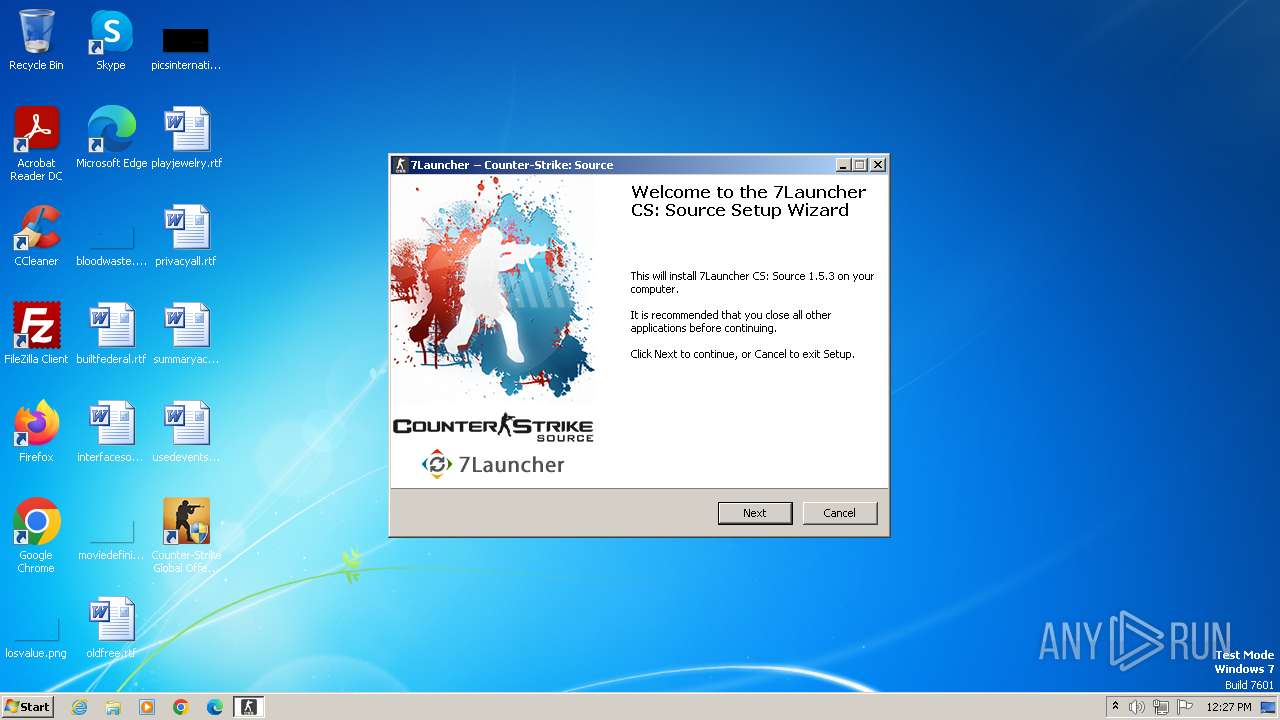Open Chrome from the taskbar
Viewport: 1280px width, 720px height.
pos(181,707)
